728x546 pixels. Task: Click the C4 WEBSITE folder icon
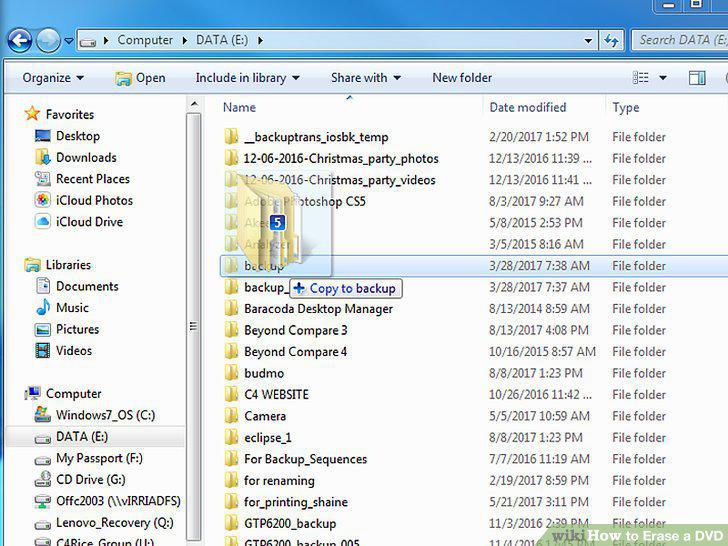click(x=231, y=394)
